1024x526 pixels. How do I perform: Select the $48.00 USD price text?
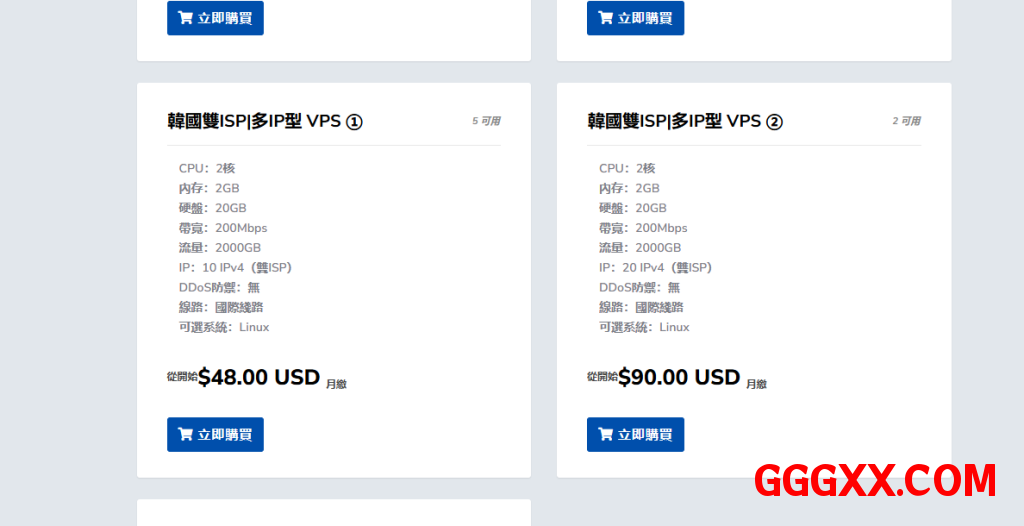(x=258, y=377)
